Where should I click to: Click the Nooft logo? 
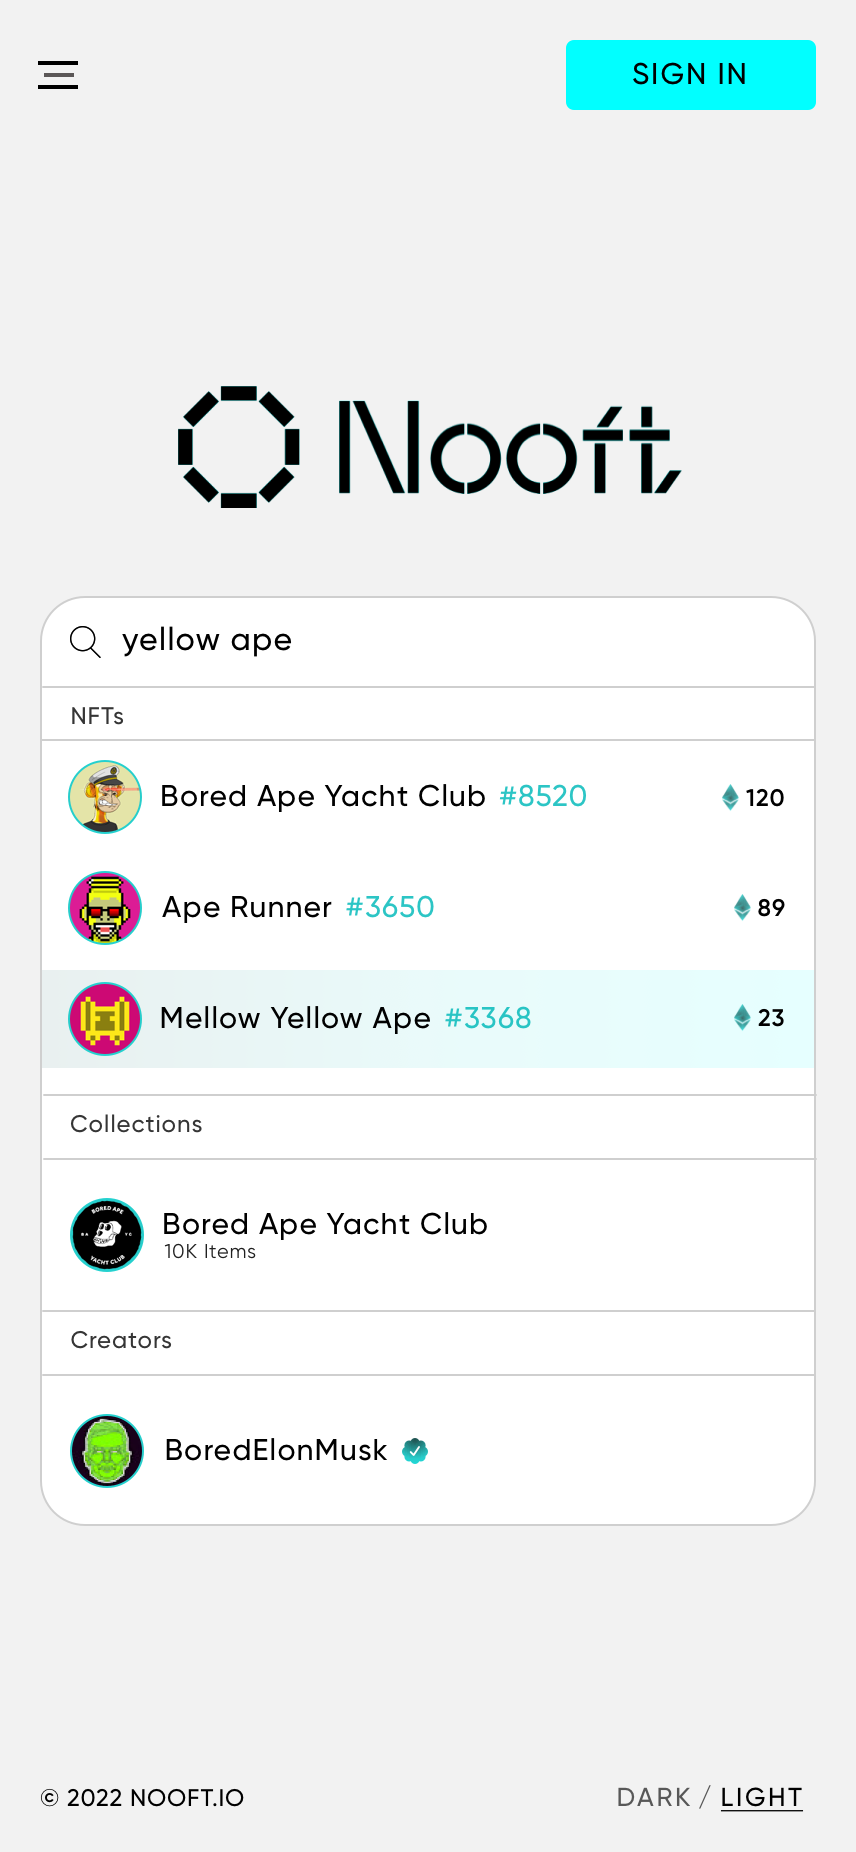pos(428,447)
